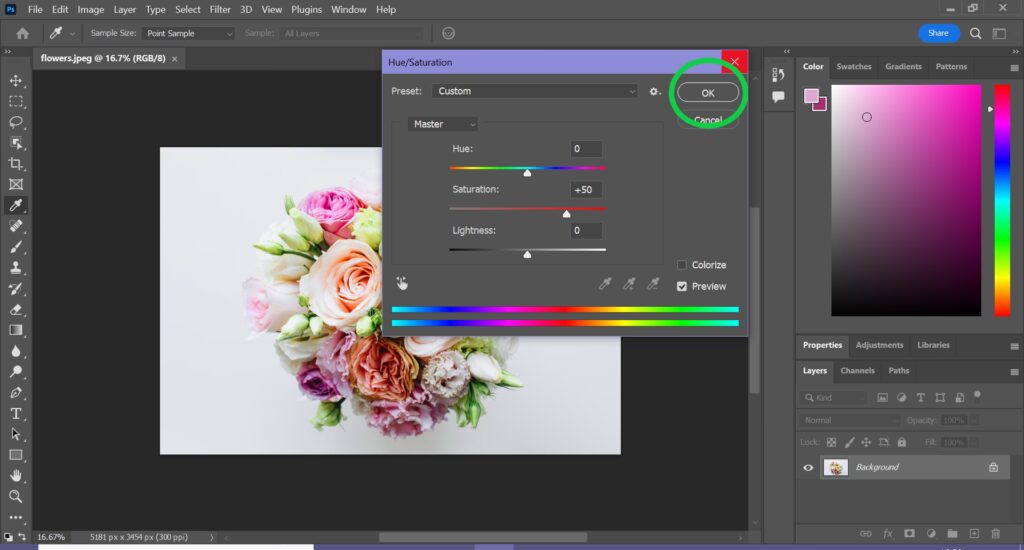This screenshot has height=550, width=1024.
Task: Open the Filter menu
Action: [220, 9]
